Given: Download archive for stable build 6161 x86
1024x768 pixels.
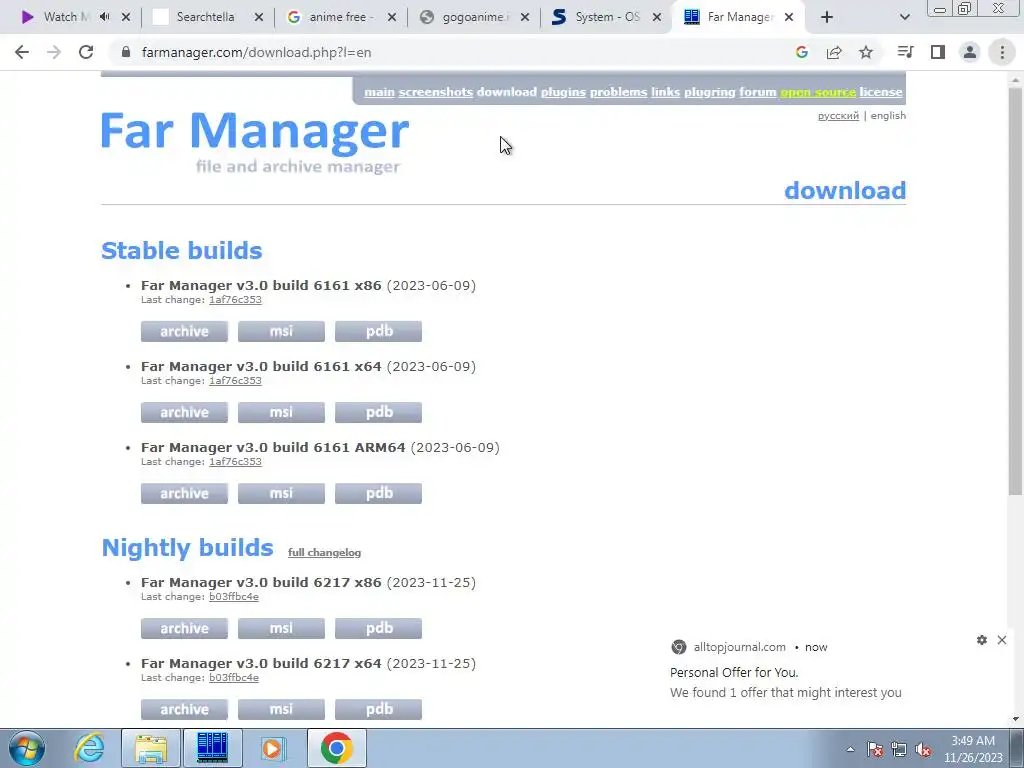Looking at the screenshot, I should pyautogui.click(x=184, y=331).
